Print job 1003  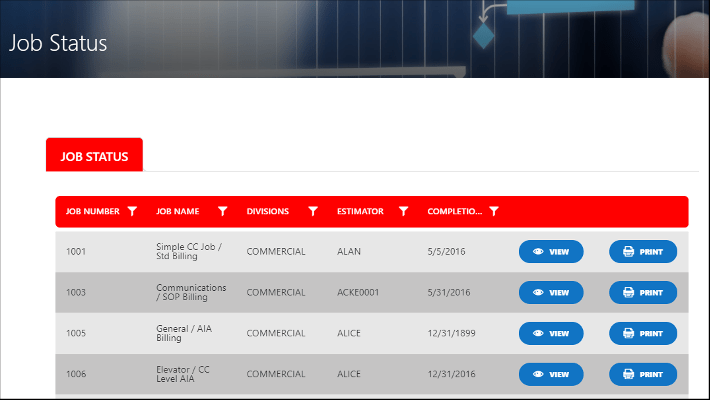coord(643,292)
